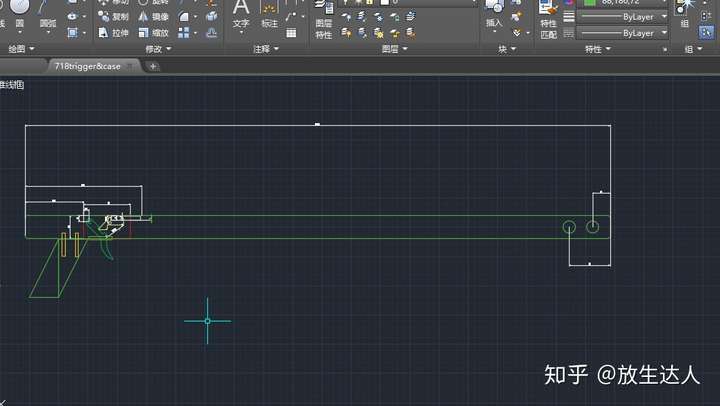Click the Edit Attributes block icon
720x406 pixels.
[x=517, y=33]
